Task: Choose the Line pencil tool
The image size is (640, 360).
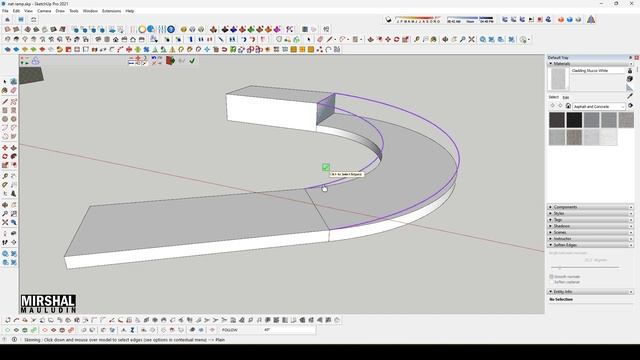Action: coord(5,102)
